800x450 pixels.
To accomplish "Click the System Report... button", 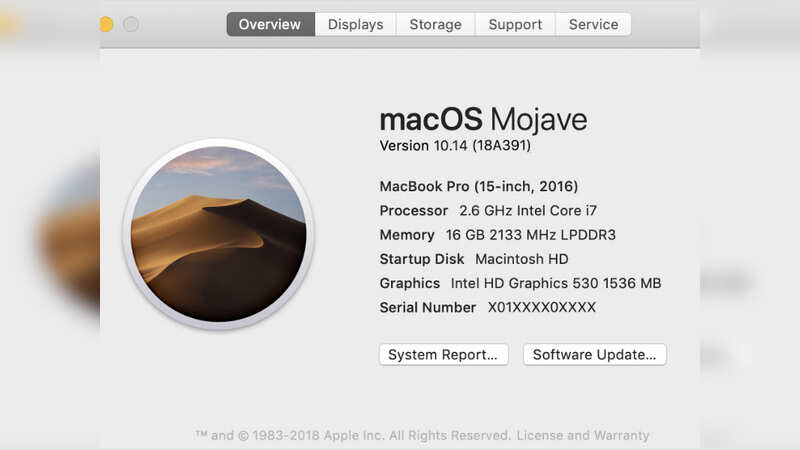I will [x=443, y=355].
